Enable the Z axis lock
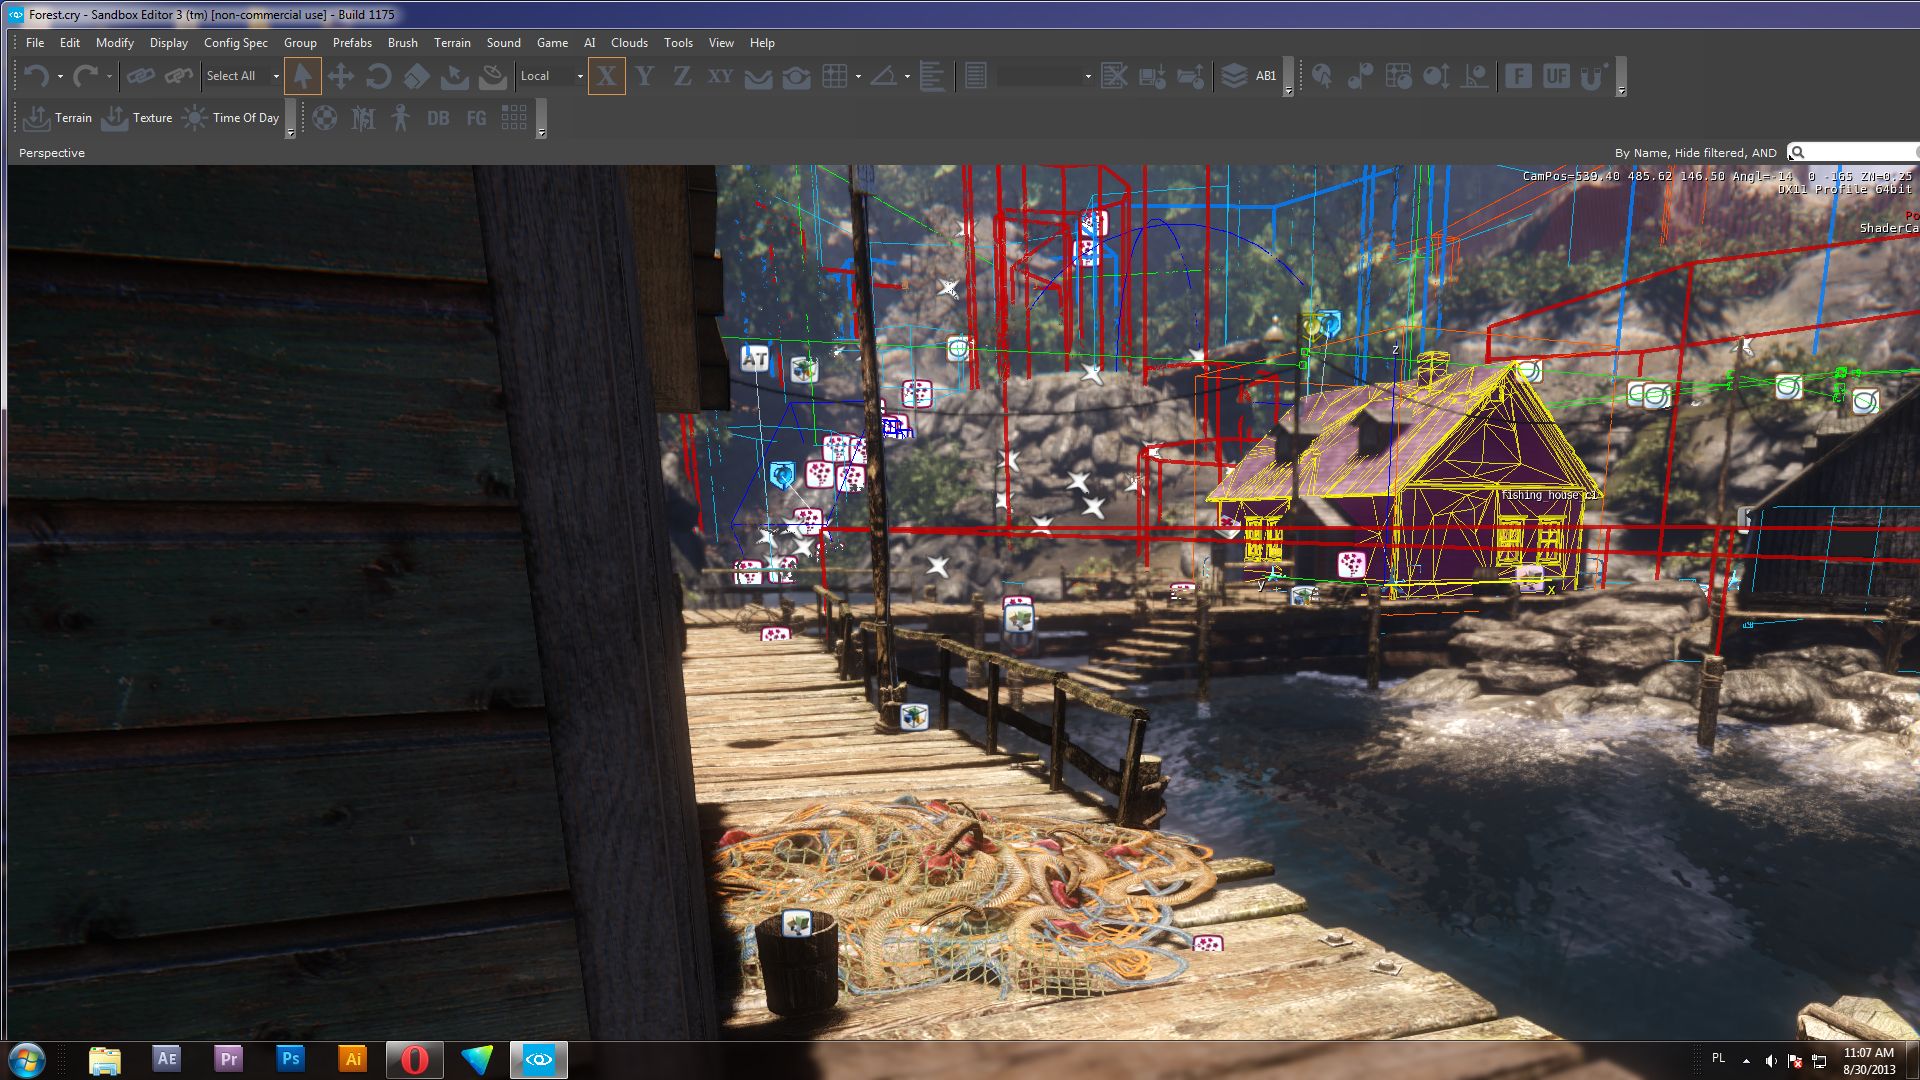Image resolution: width=1920 pixels, height=1080 pixels. pyautogui.click(x=681, y=75)
